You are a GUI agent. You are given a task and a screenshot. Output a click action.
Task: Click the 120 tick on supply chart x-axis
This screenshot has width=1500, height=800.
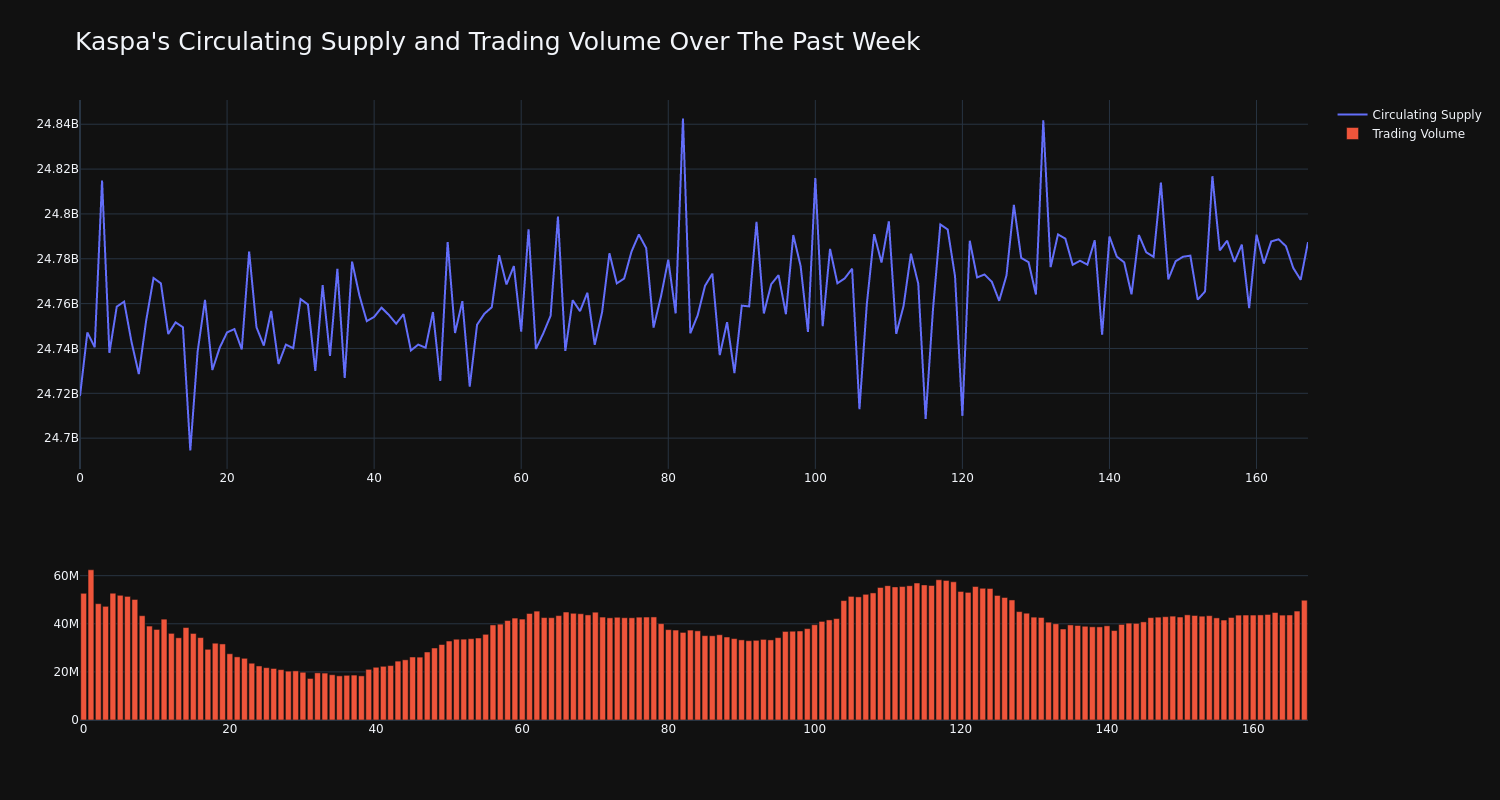click(x=962, y=478)
